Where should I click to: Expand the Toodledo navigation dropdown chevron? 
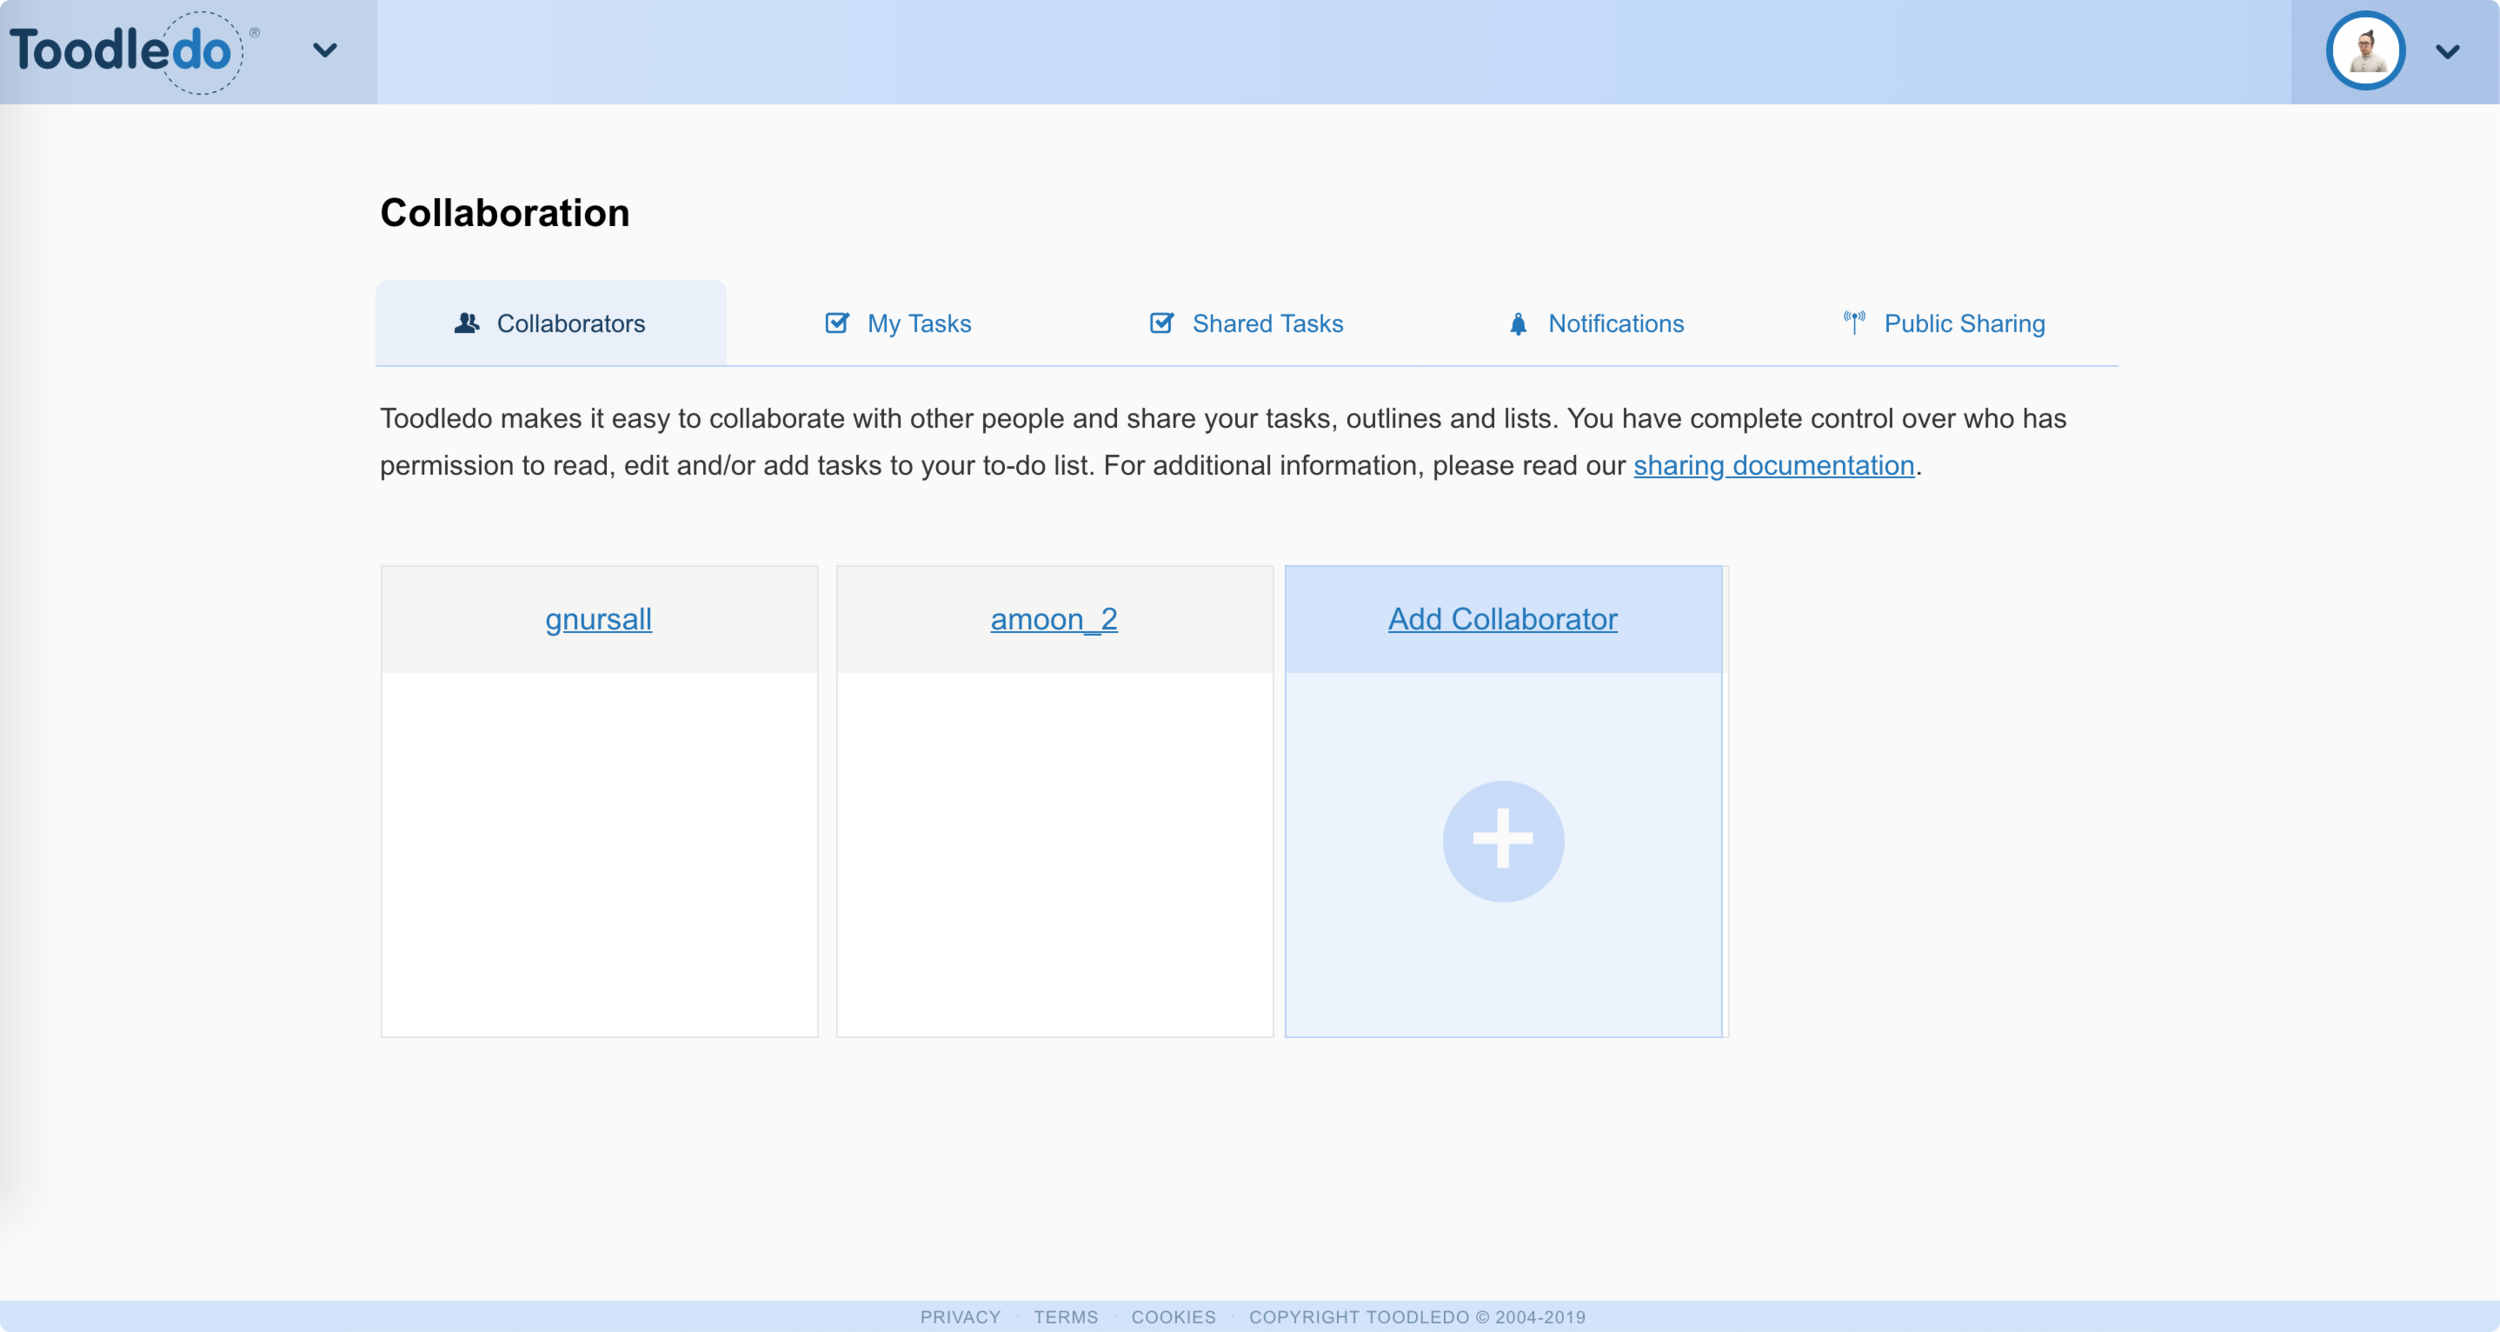tap(325, 50)
